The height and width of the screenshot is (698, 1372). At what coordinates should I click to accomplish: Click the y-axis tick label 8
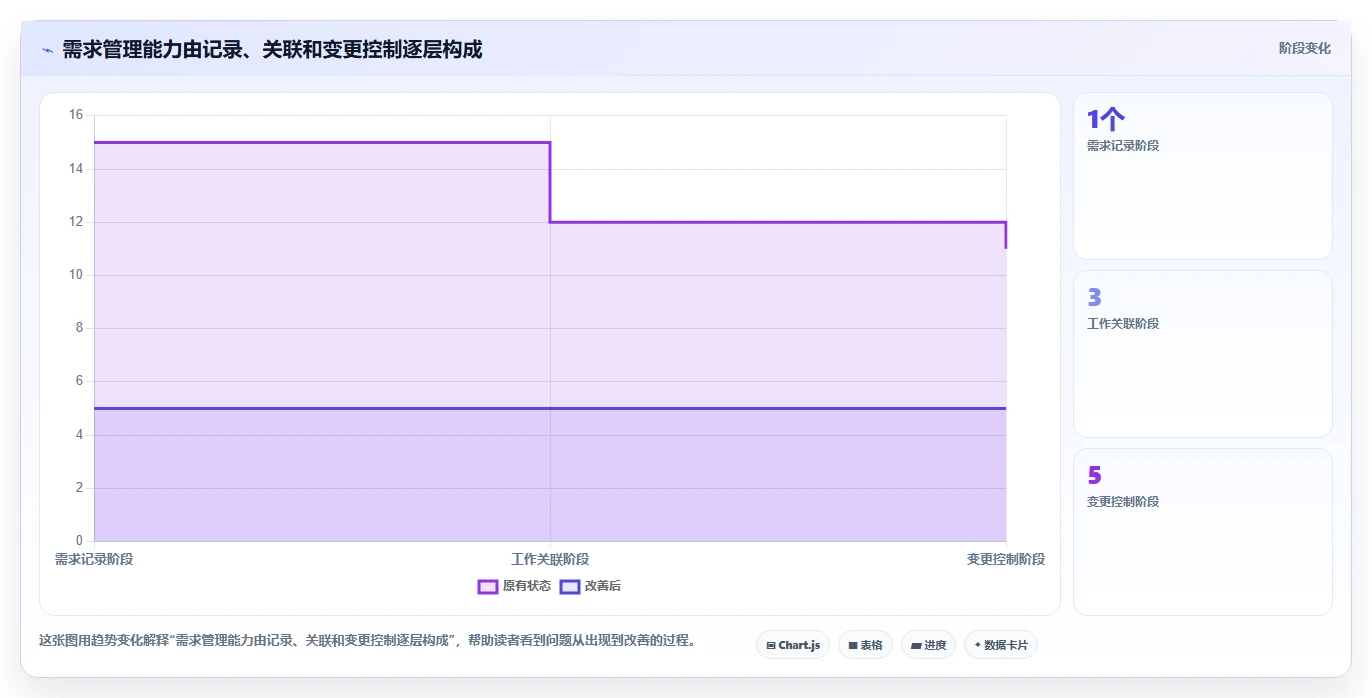[x=80, y=328]
